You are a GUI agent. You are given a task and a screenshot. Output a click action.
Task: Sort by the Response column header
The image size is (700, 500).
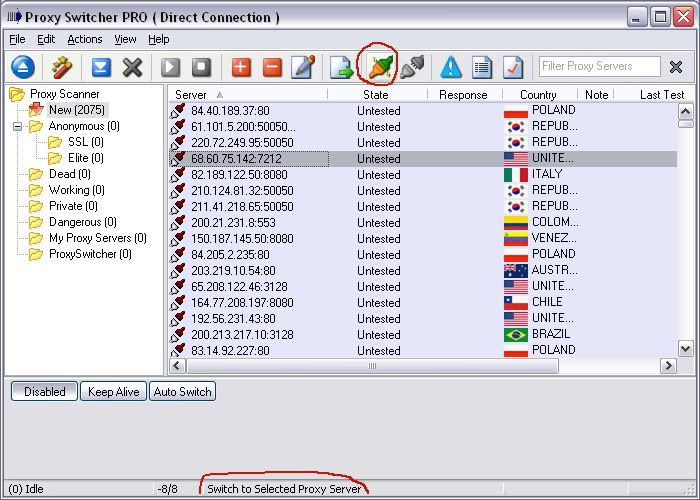pos(464,95)
